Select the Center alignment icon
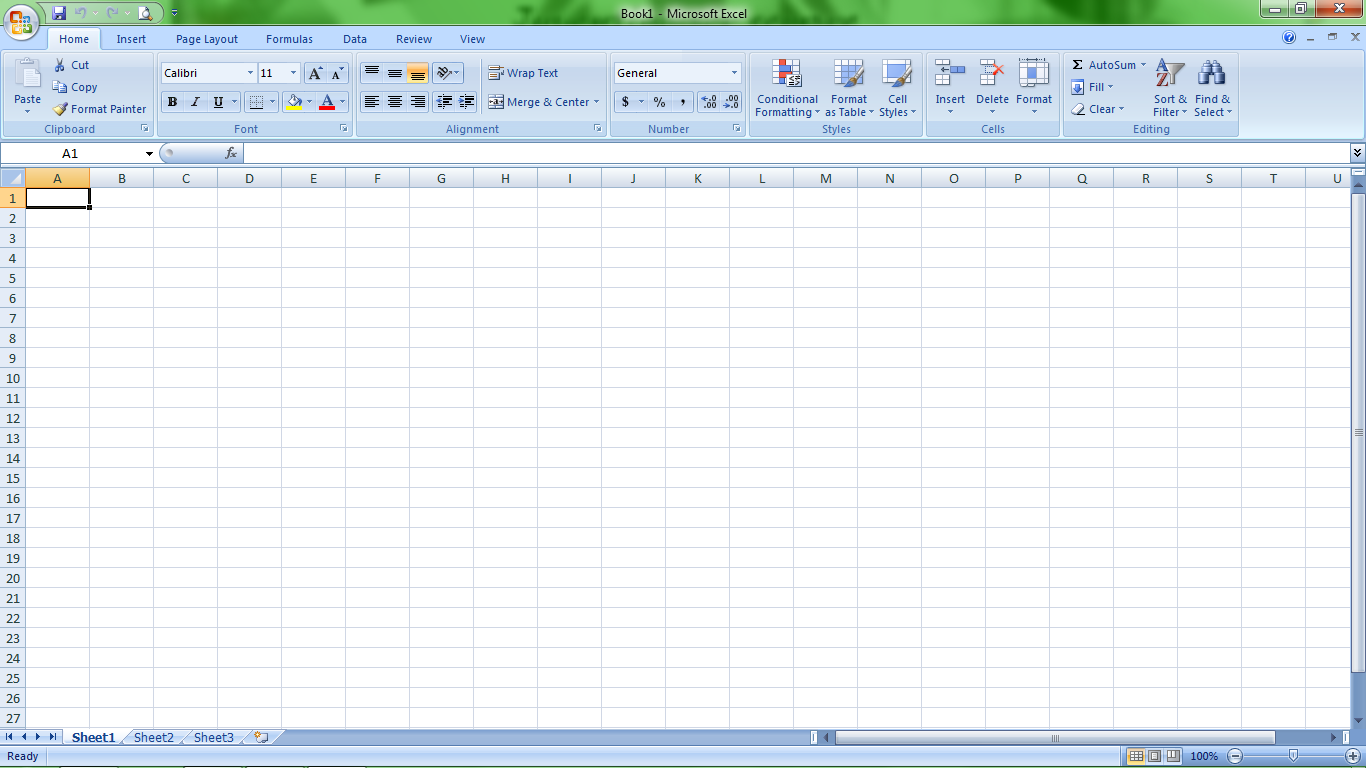 [394, 102]
